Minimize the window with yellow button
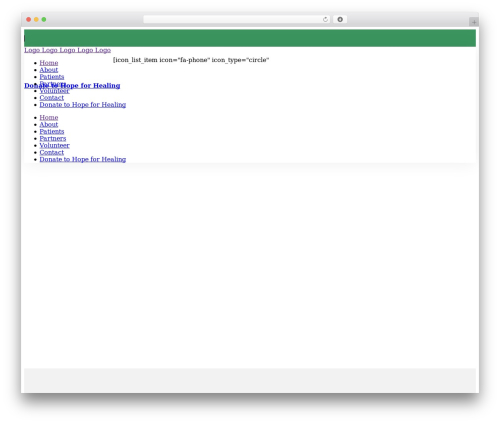 coord(36,19)
